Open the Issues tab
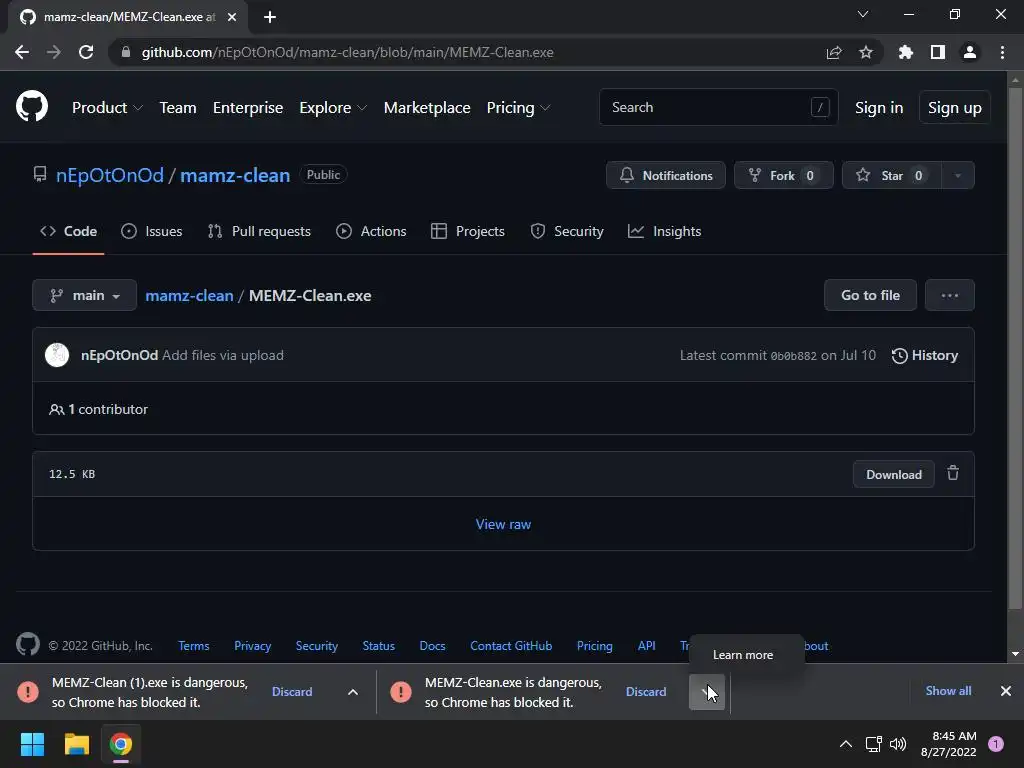The height and width of the screenshot is (768, 1024). pos(152,231)
